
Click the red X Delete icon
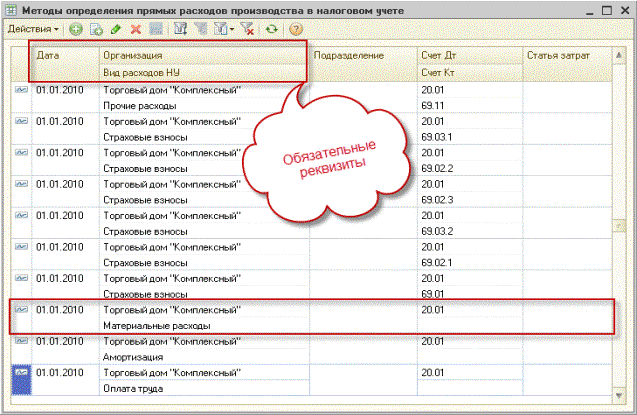tap(136, 29)
